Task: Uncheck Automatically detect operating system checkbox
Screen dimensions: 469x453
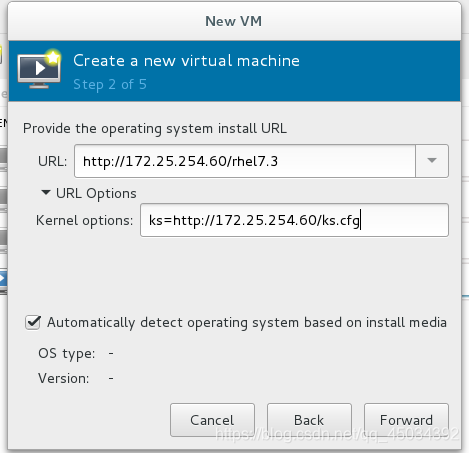Action: (x=33, y=322)
